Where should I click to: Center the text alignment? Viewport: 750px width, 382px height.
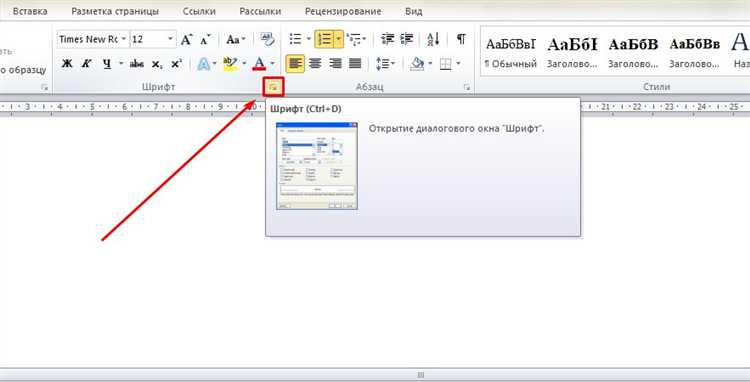(315, 63)
